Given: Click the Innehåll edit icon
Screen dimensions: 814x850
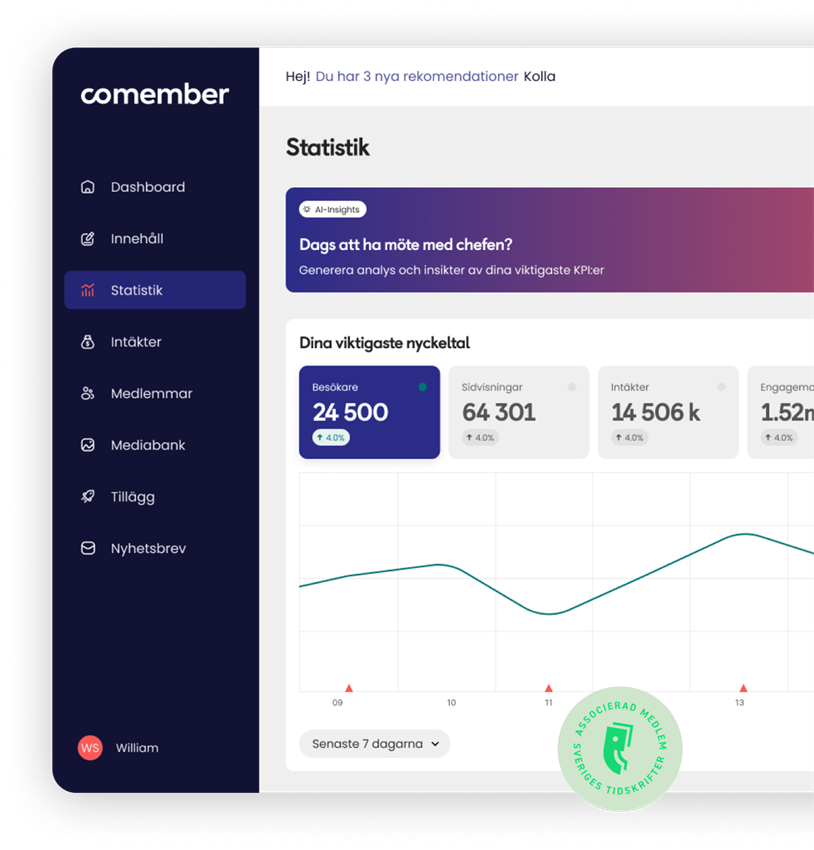Looking at the screenshot, I should click(x=88, y=239).
